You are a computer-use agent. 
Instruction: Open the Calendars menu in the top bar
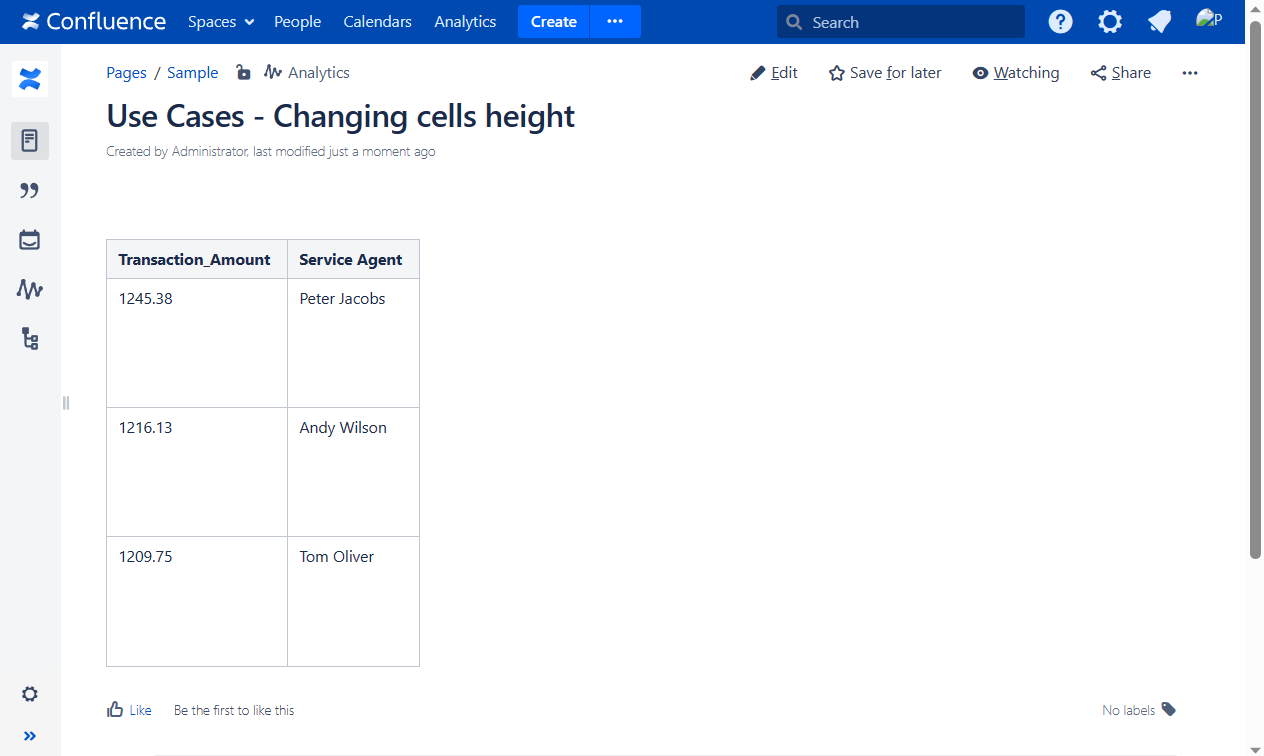click(377, 22)
